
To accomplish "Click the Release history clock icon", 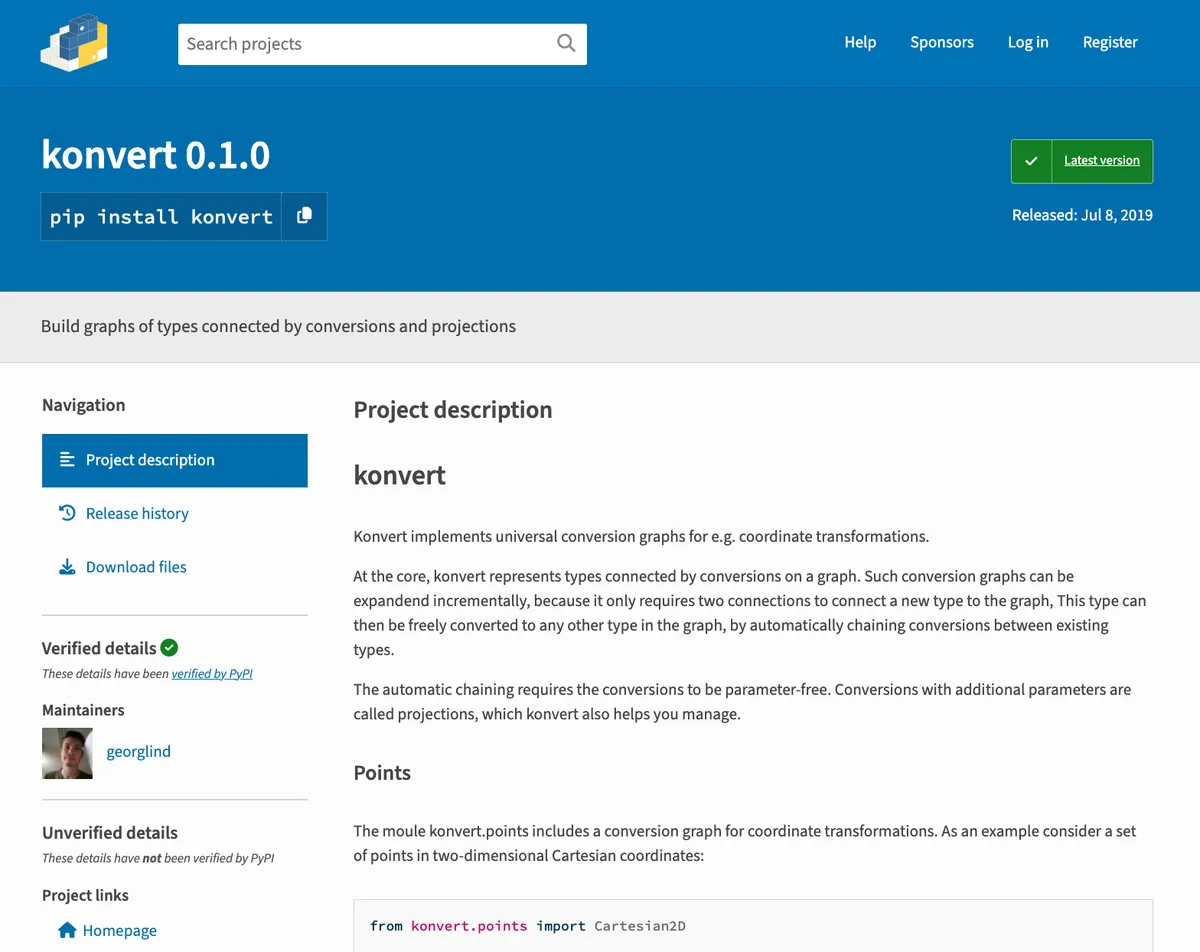I will pos(67,513).
